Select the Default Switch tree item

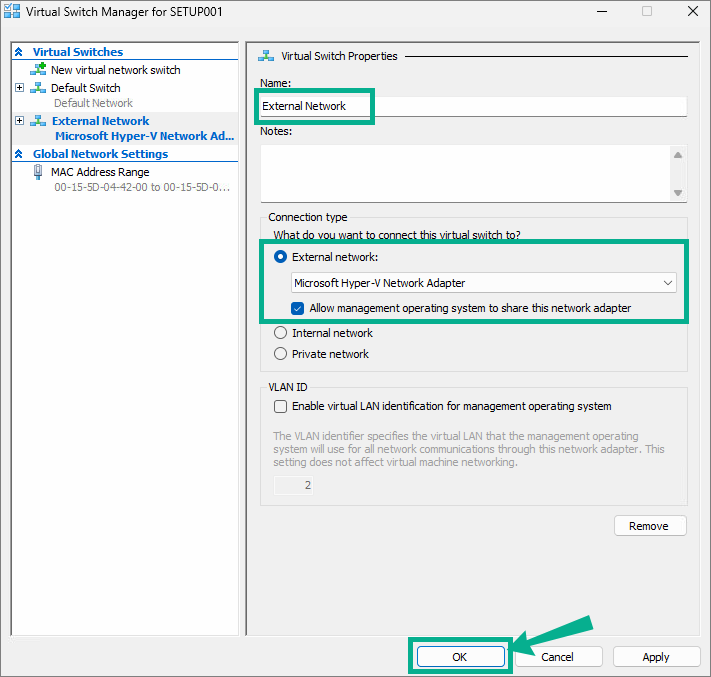86,88
